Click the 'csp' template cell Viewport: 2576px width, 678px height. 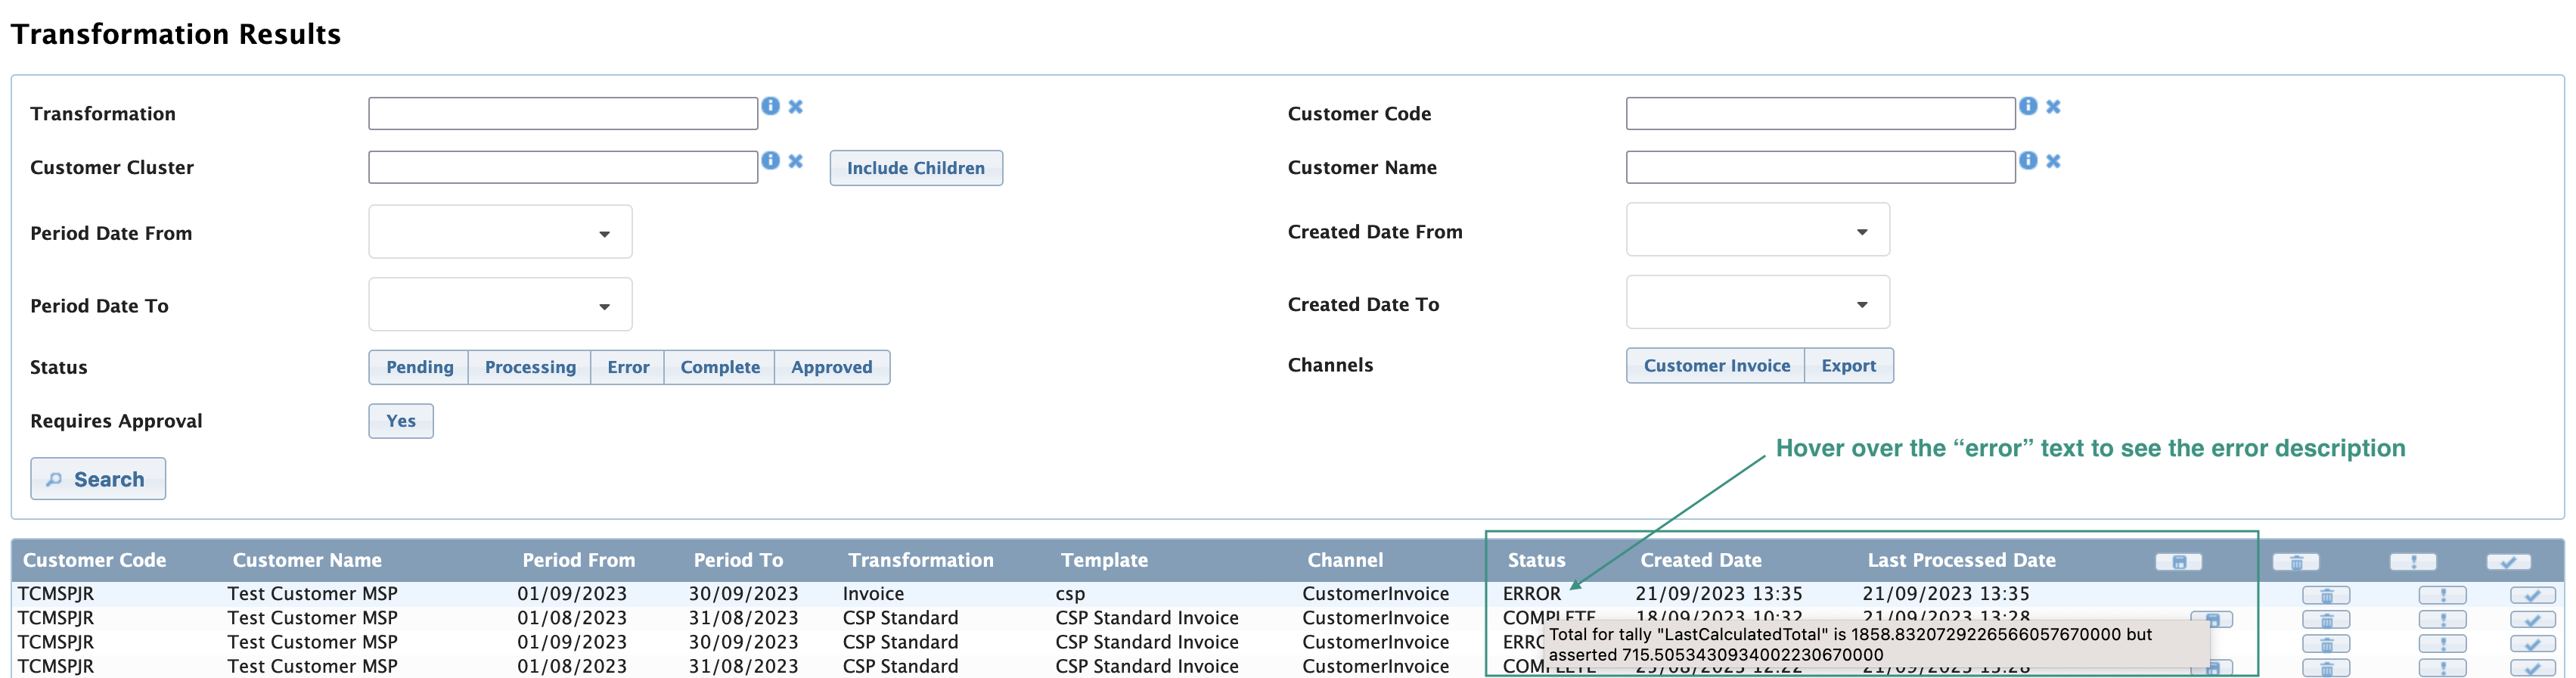(1070, 594)
